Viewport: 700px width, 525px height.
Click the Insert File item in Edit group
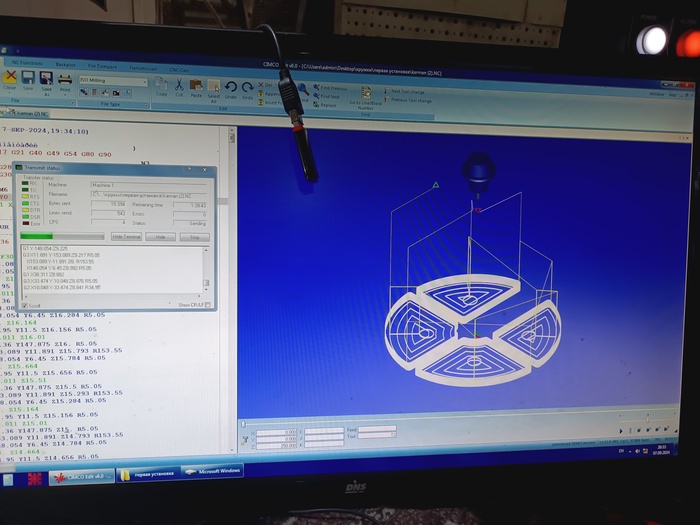[x=269, y=103]
